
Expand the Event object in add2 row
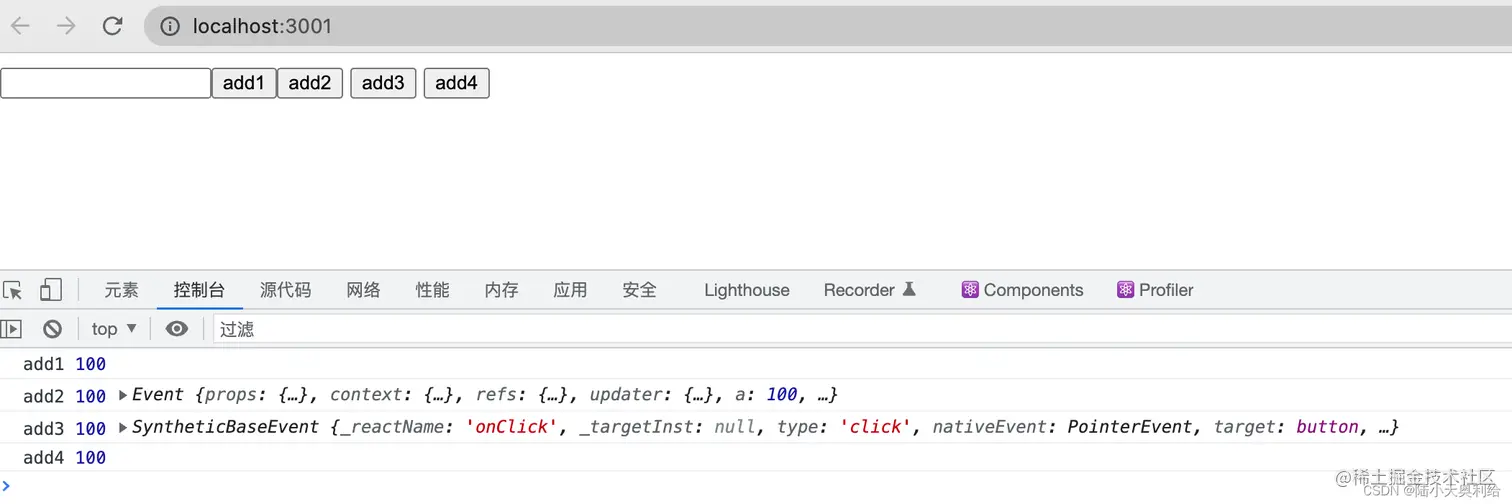pos(124,395)
